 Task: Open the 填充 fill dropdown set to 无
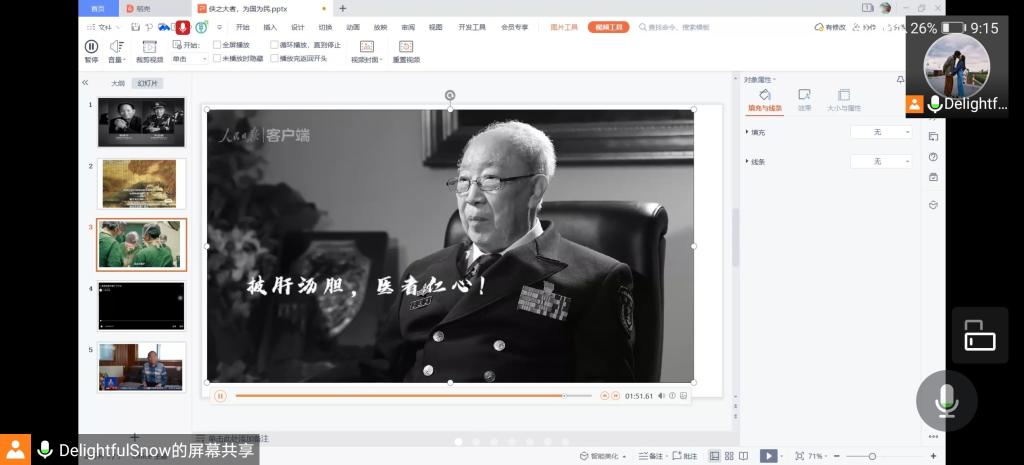881,132
